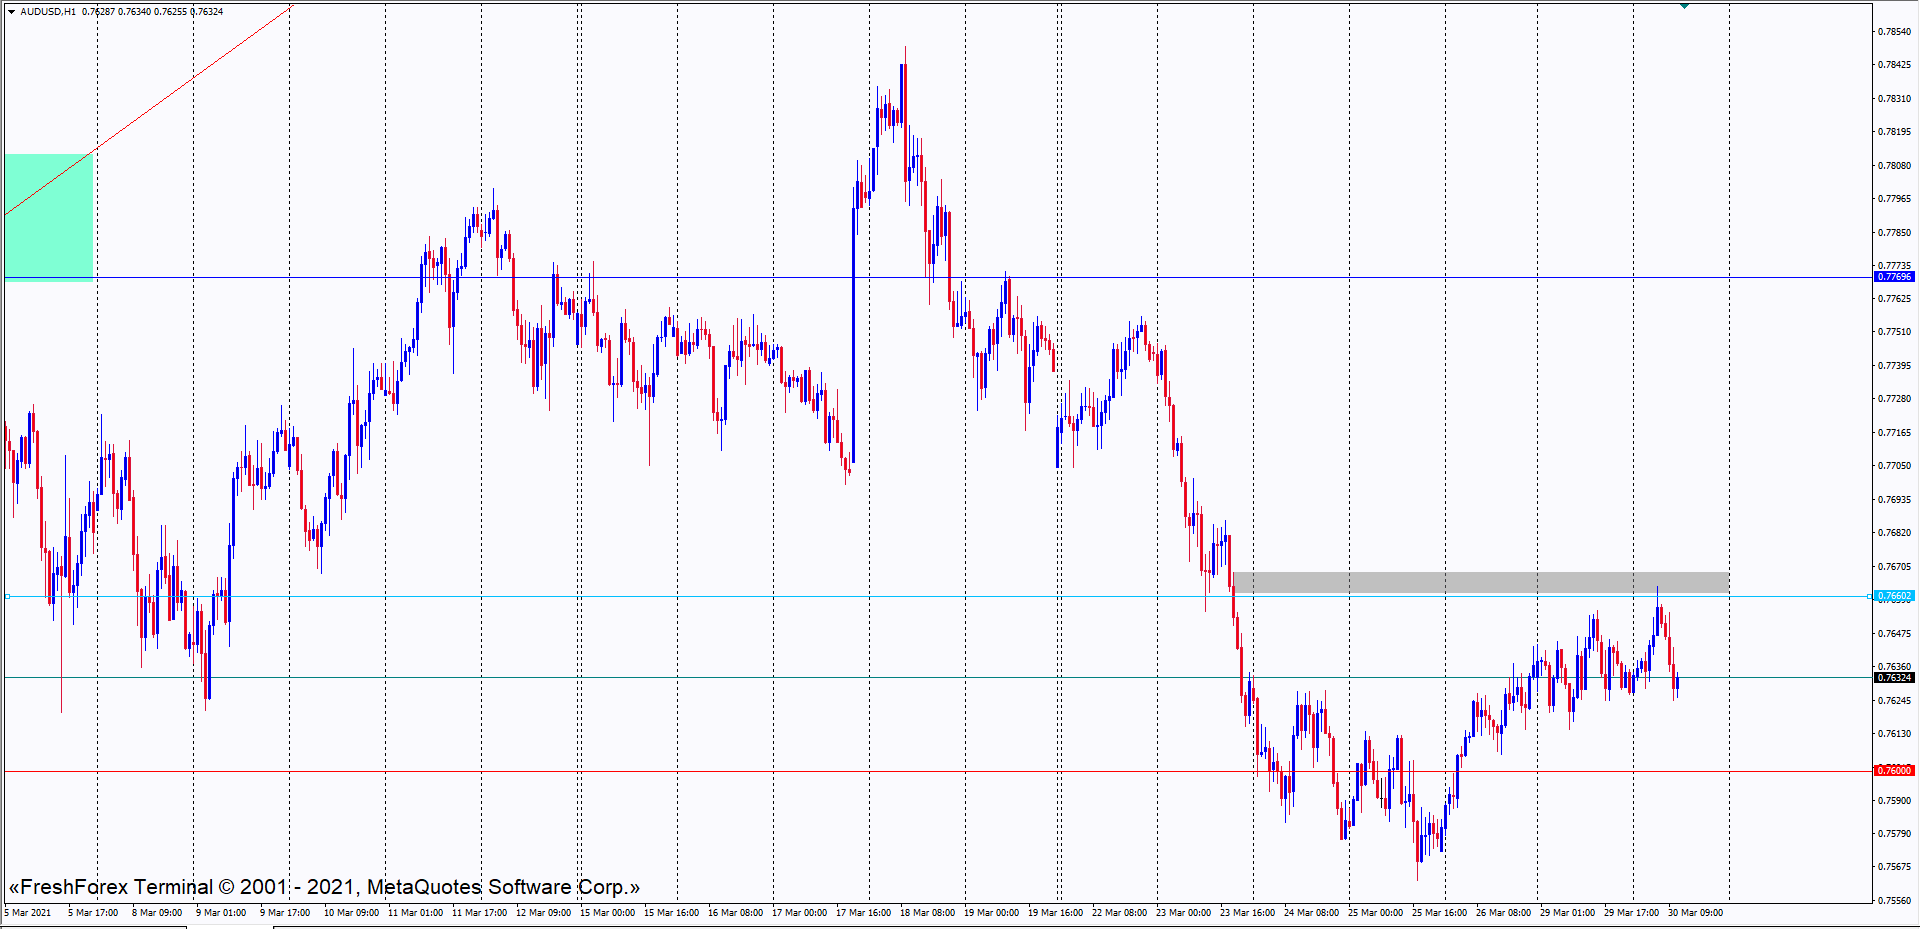Image resolution: width=1920 pixels, height=929 pixels.
Task: Click the 23 Mar 16:00 time label
Action: pos(1247,913)
